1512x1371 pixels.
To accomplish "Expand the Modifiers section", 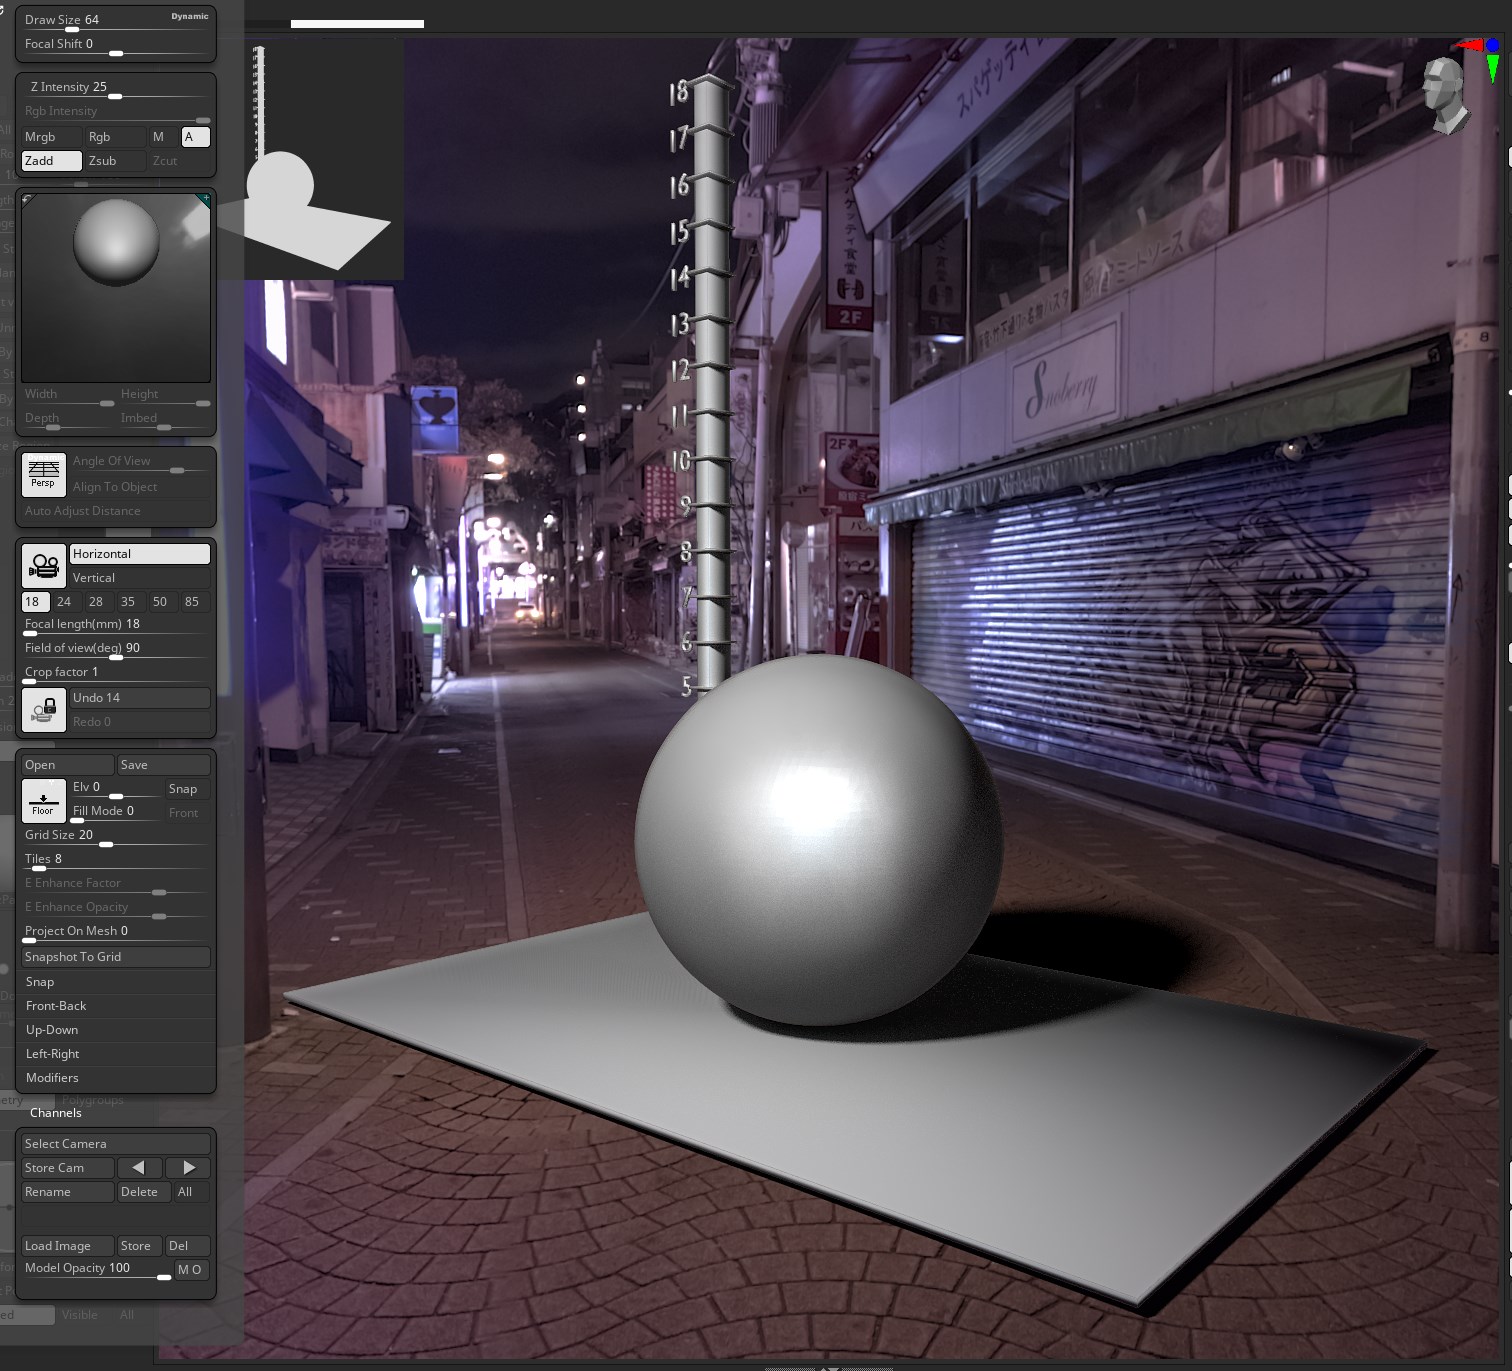I will 115,1078.
